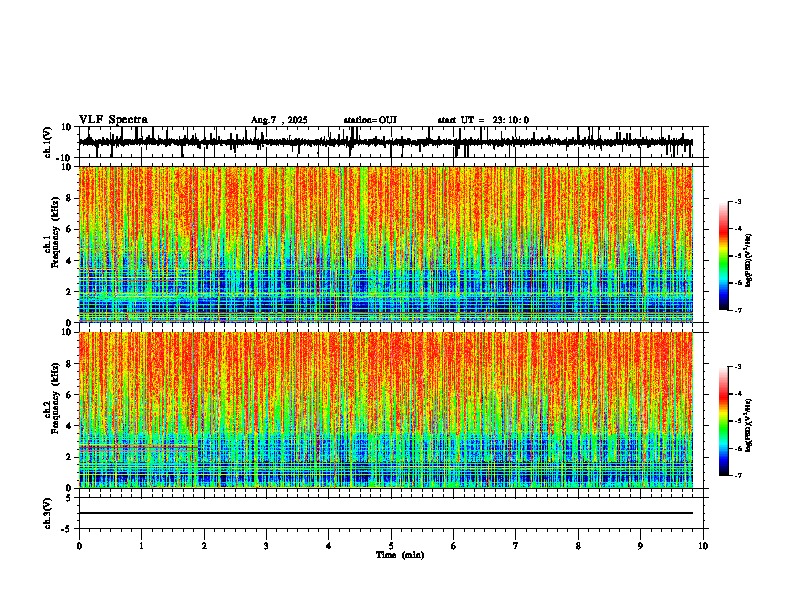Viewport: 792px width, 612px height.
Task: Click the "-7" label on ch.2 color scale
Action: (x=737, y=475)
